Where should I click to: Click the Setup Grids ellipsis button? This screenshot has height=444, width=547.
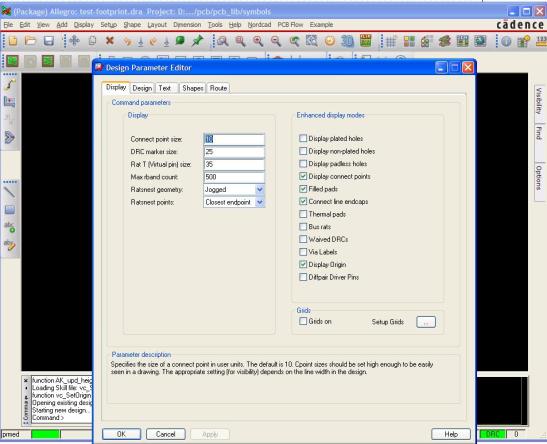coord(426,322)
